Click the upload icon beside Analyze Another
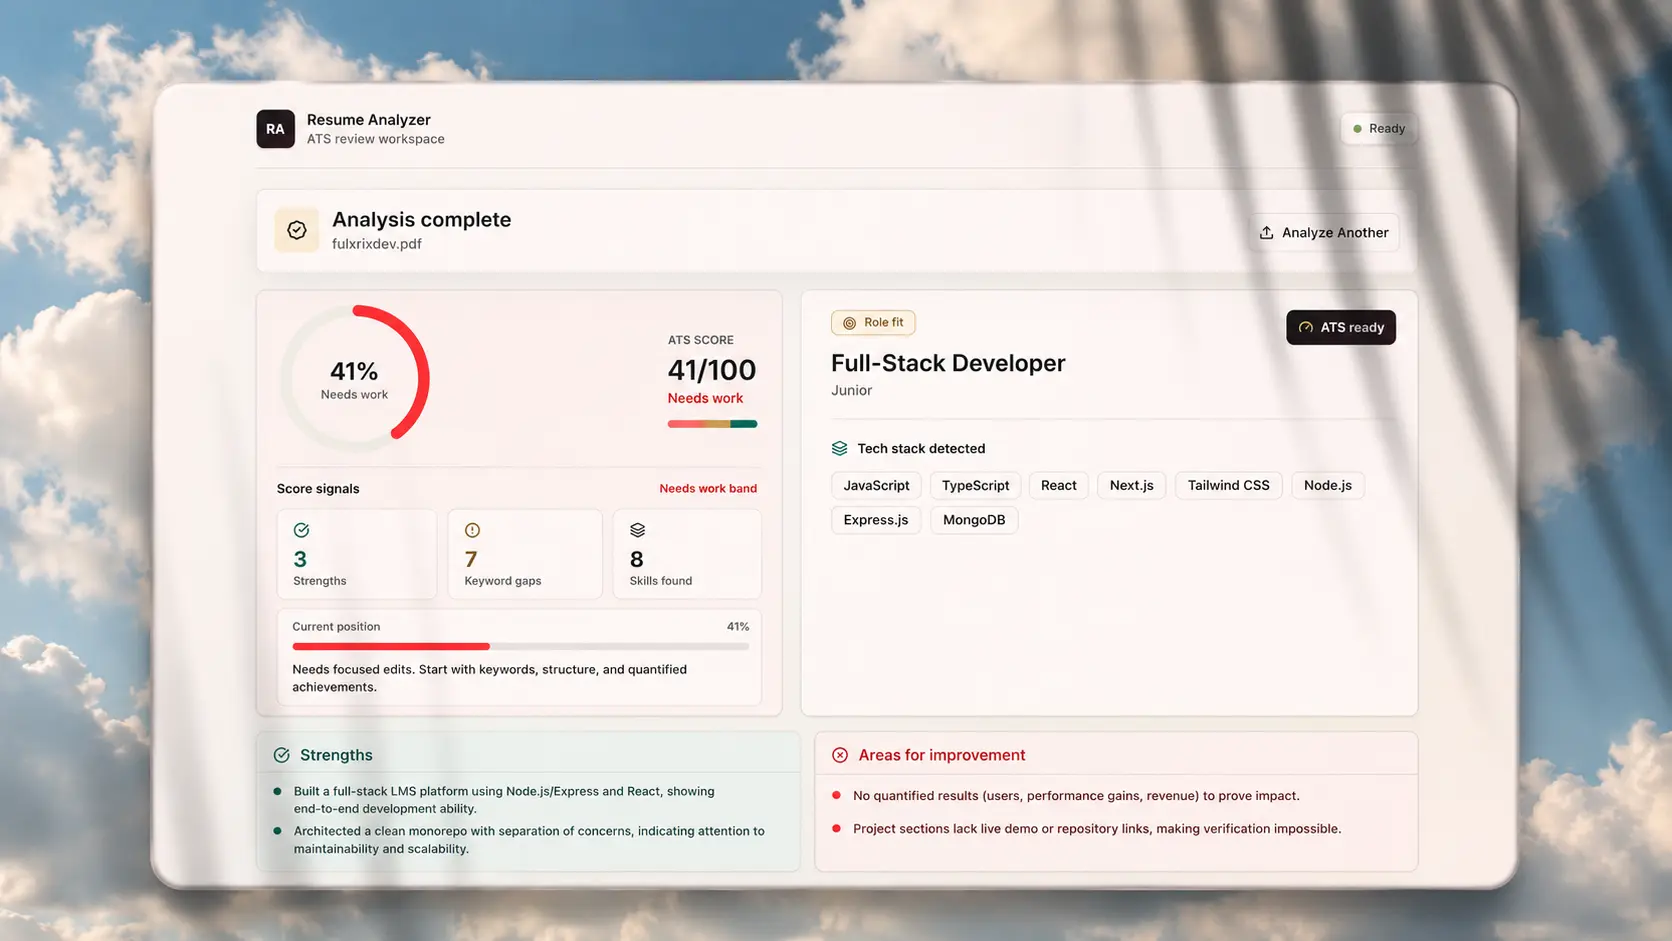Image resolution: width=1672 pixels, height=941 pixels. 1266,232
